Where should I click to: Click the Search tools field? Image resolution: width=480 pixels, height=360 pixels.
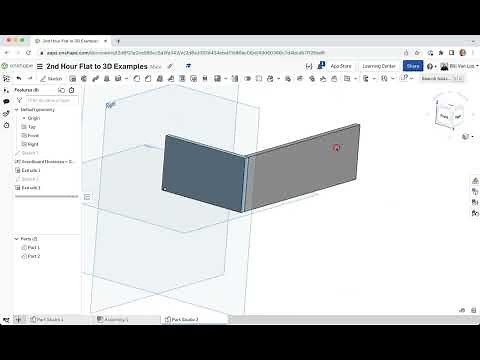click(442, 78)
